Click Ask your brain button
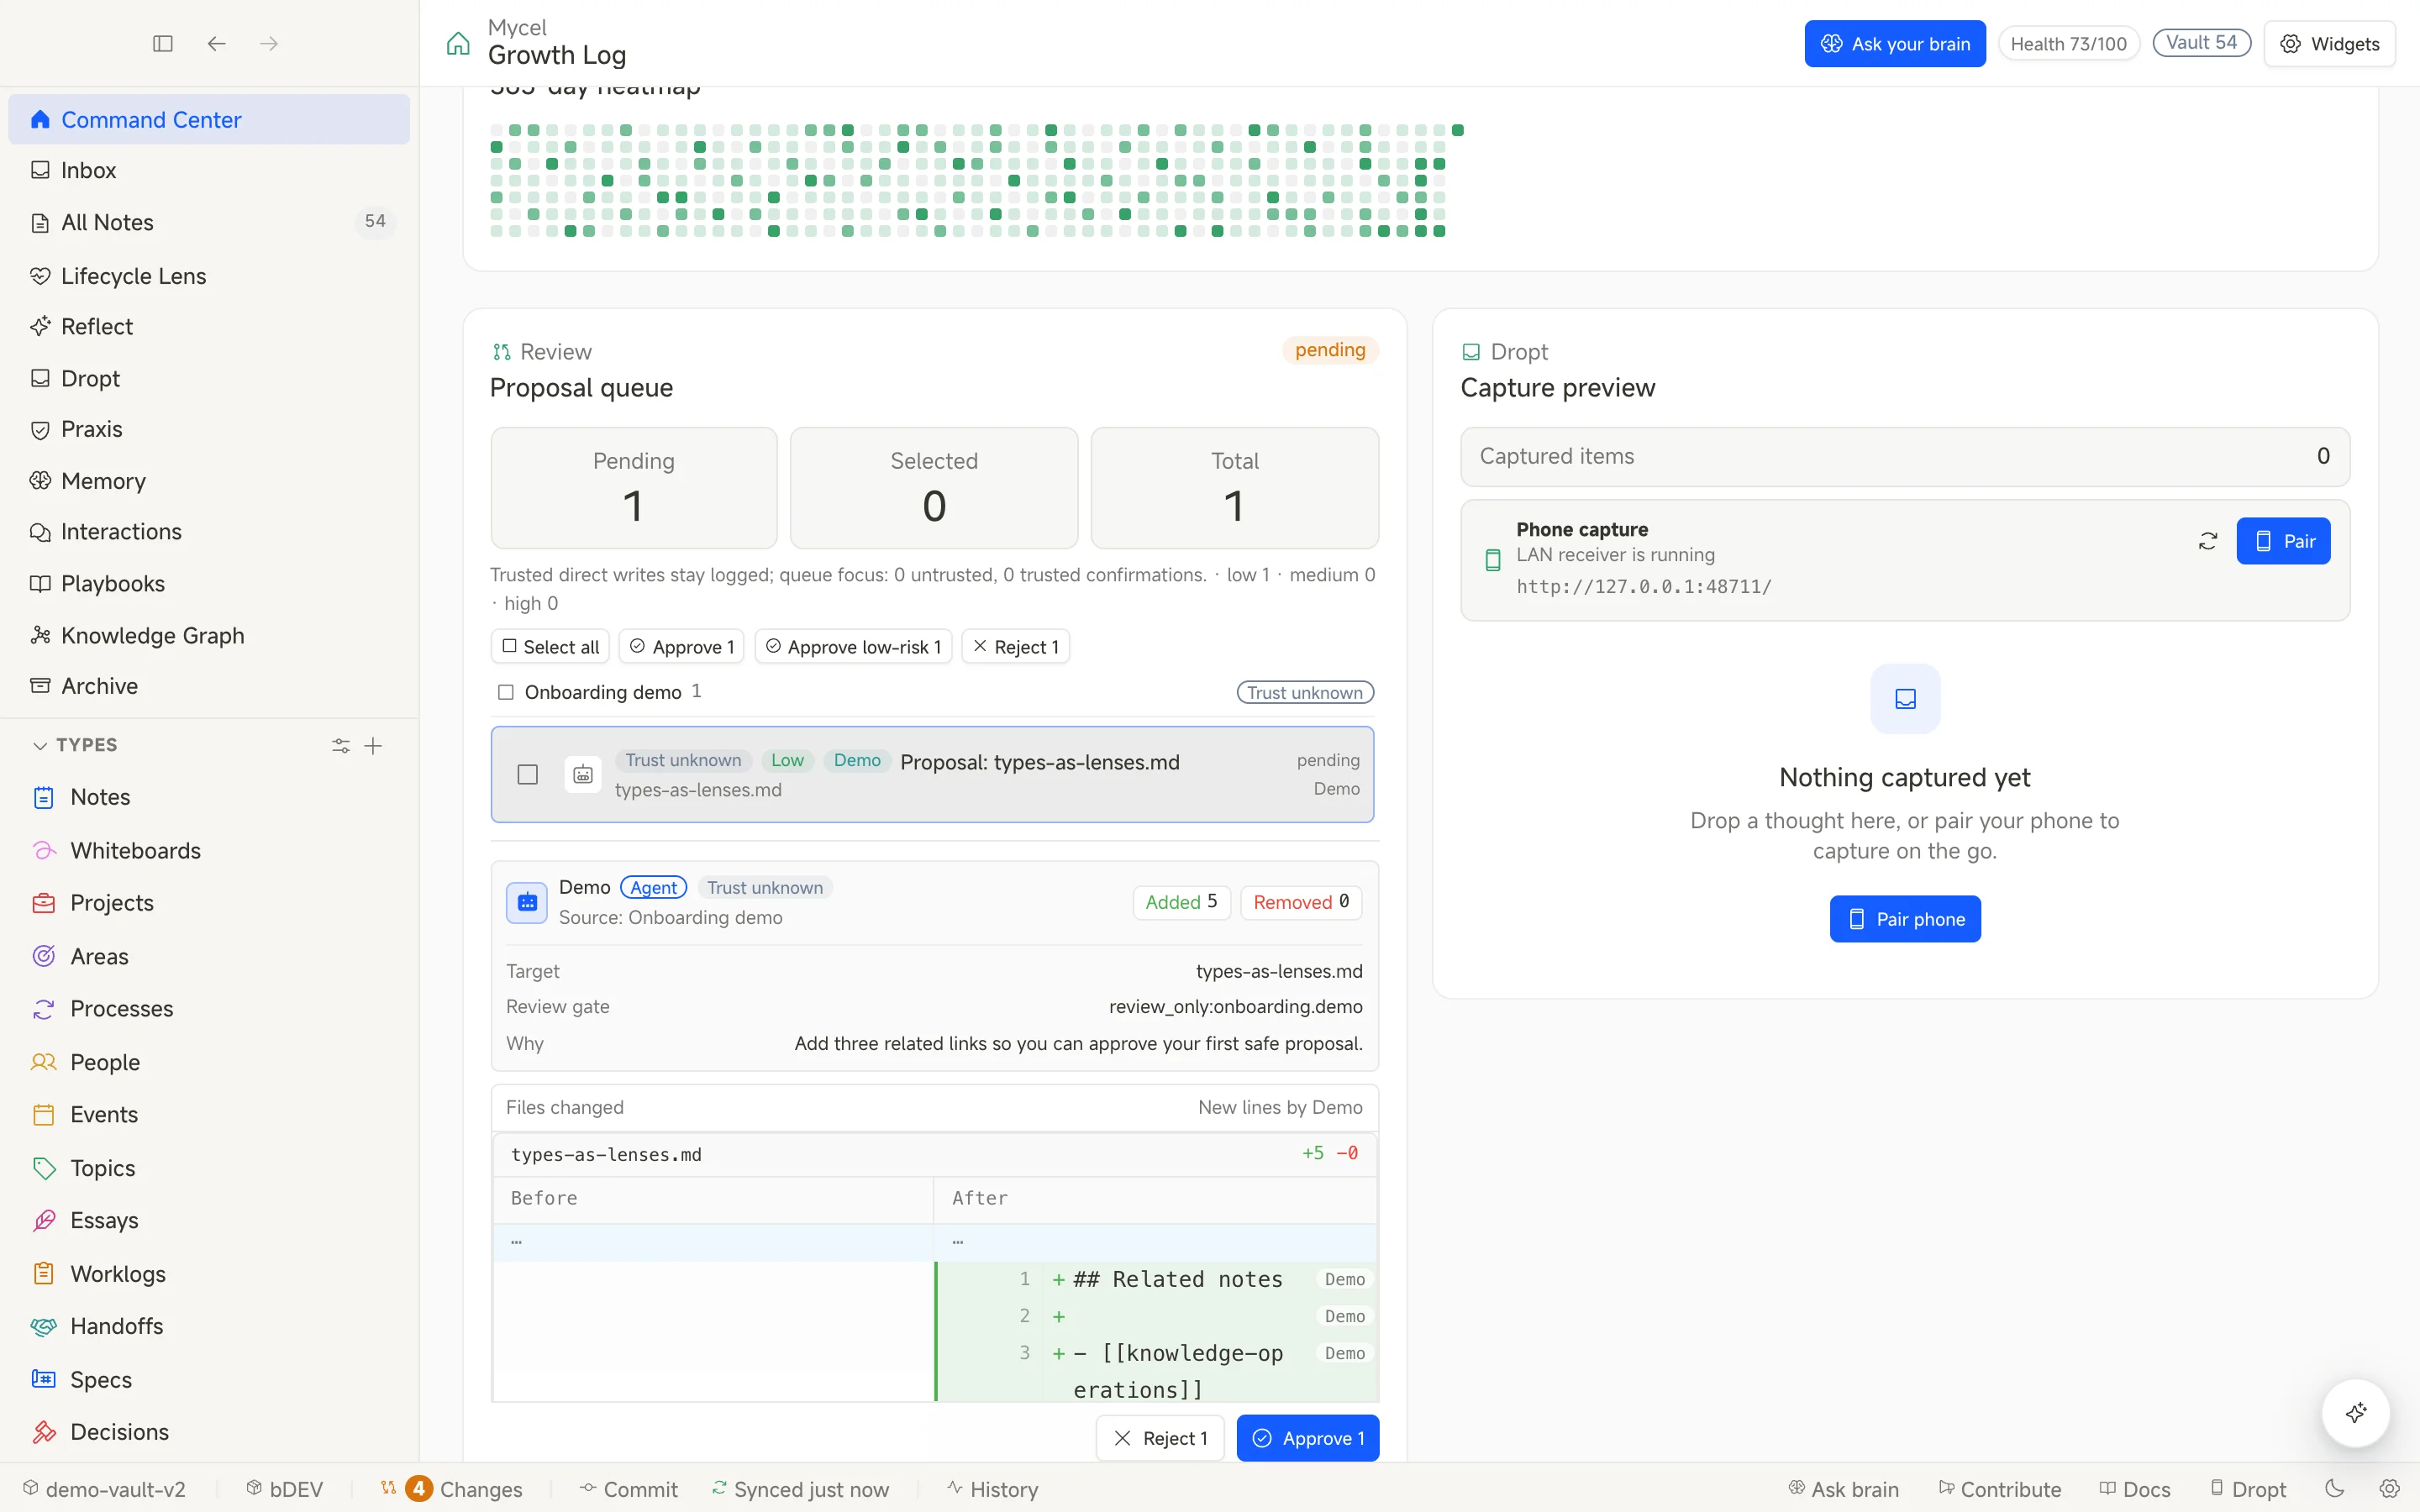Viewport: 2420px width, 1512px height. point(1895,43)
